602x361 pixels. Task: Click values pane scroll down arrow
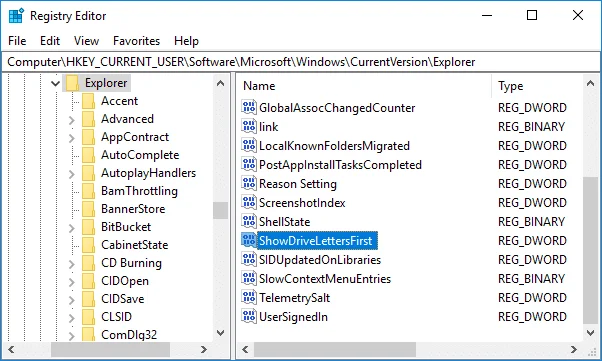point(590,333)
